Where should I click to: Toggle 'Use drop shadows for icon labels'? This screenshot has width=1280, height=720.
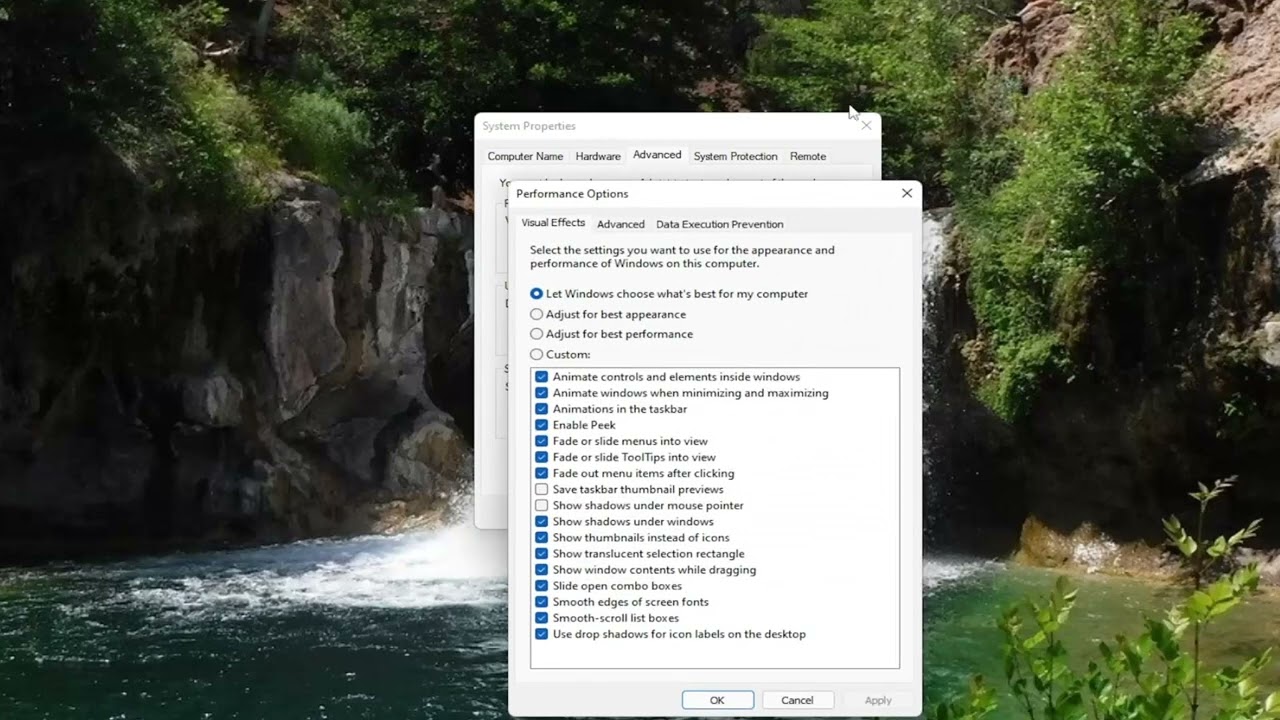[542, 634]
